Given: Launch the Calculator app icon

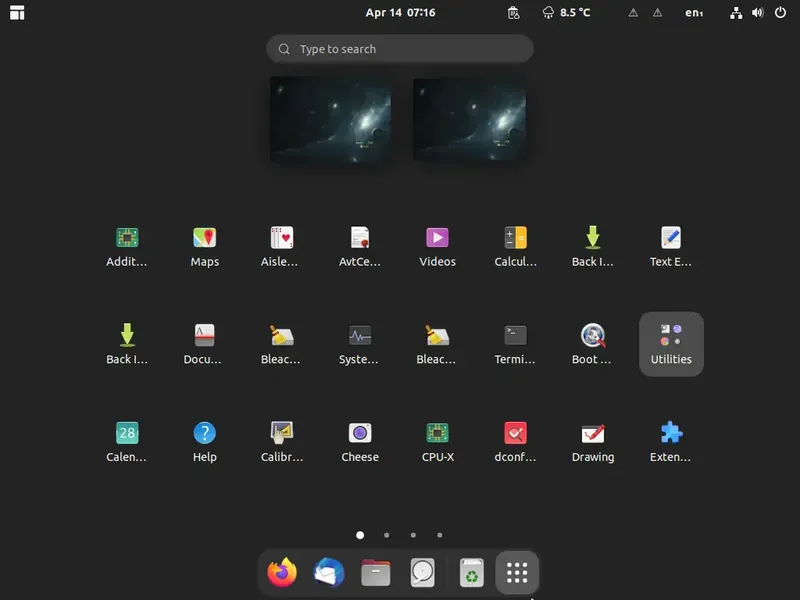Looking at the screenshot, I should click(x=515, y=247).
